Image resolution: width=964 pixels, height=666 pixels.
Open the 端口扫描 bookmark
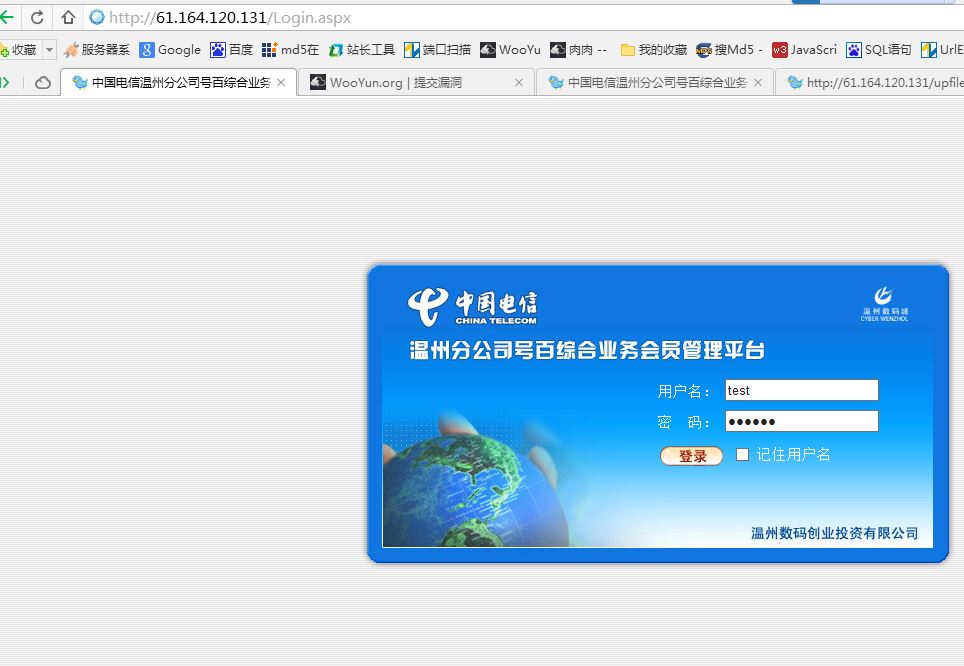438,50
